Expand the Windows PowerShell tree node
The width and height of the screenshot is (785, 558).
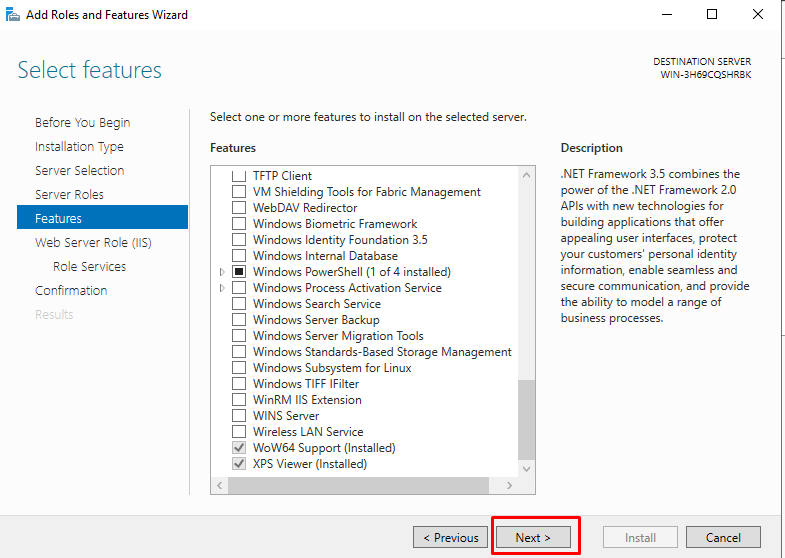[x=222, y=272]
